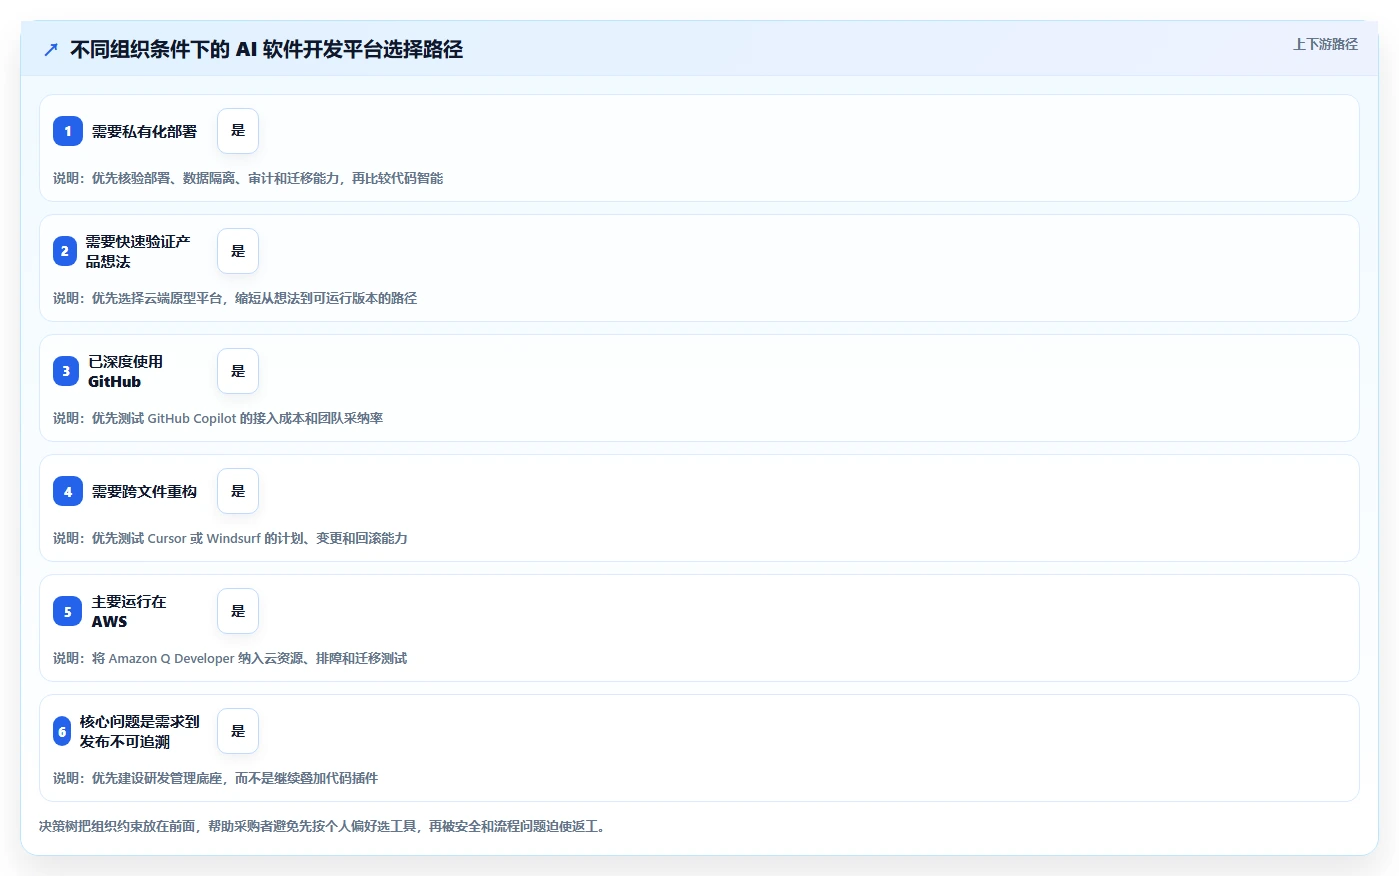
Task: Click the number 6 step badge
Action: [62, 731]
